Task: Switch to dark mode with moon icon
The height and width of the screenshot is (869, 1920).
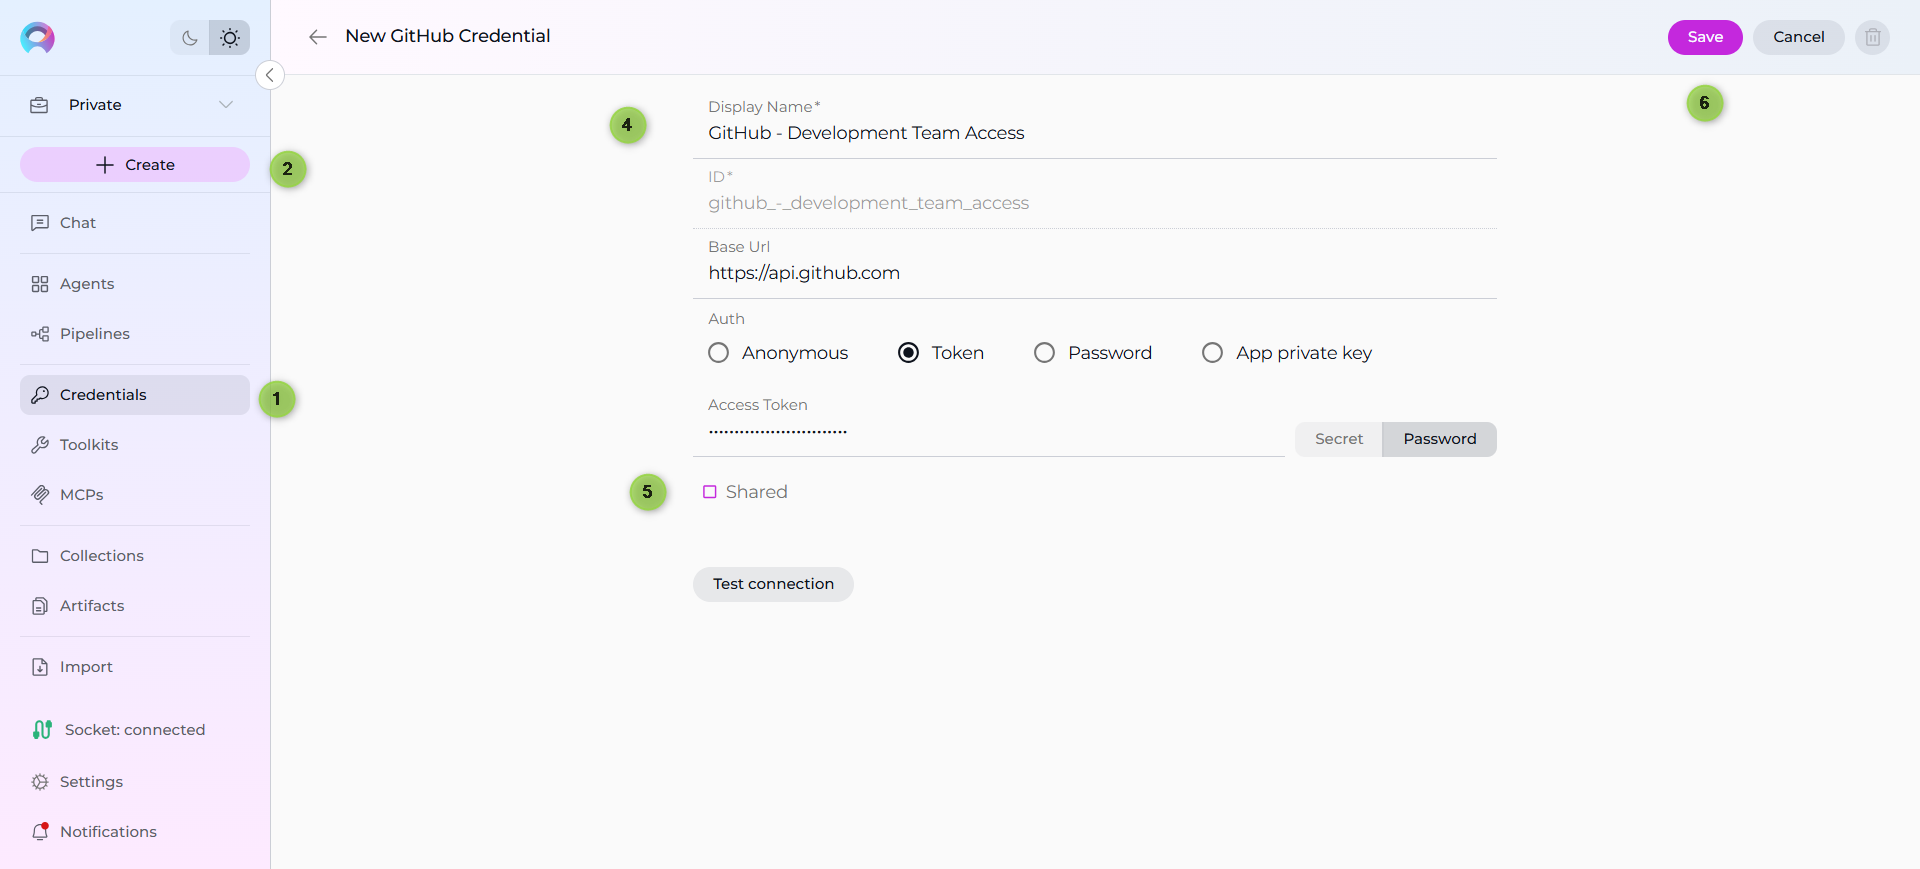Action: (x=189, y=38)
